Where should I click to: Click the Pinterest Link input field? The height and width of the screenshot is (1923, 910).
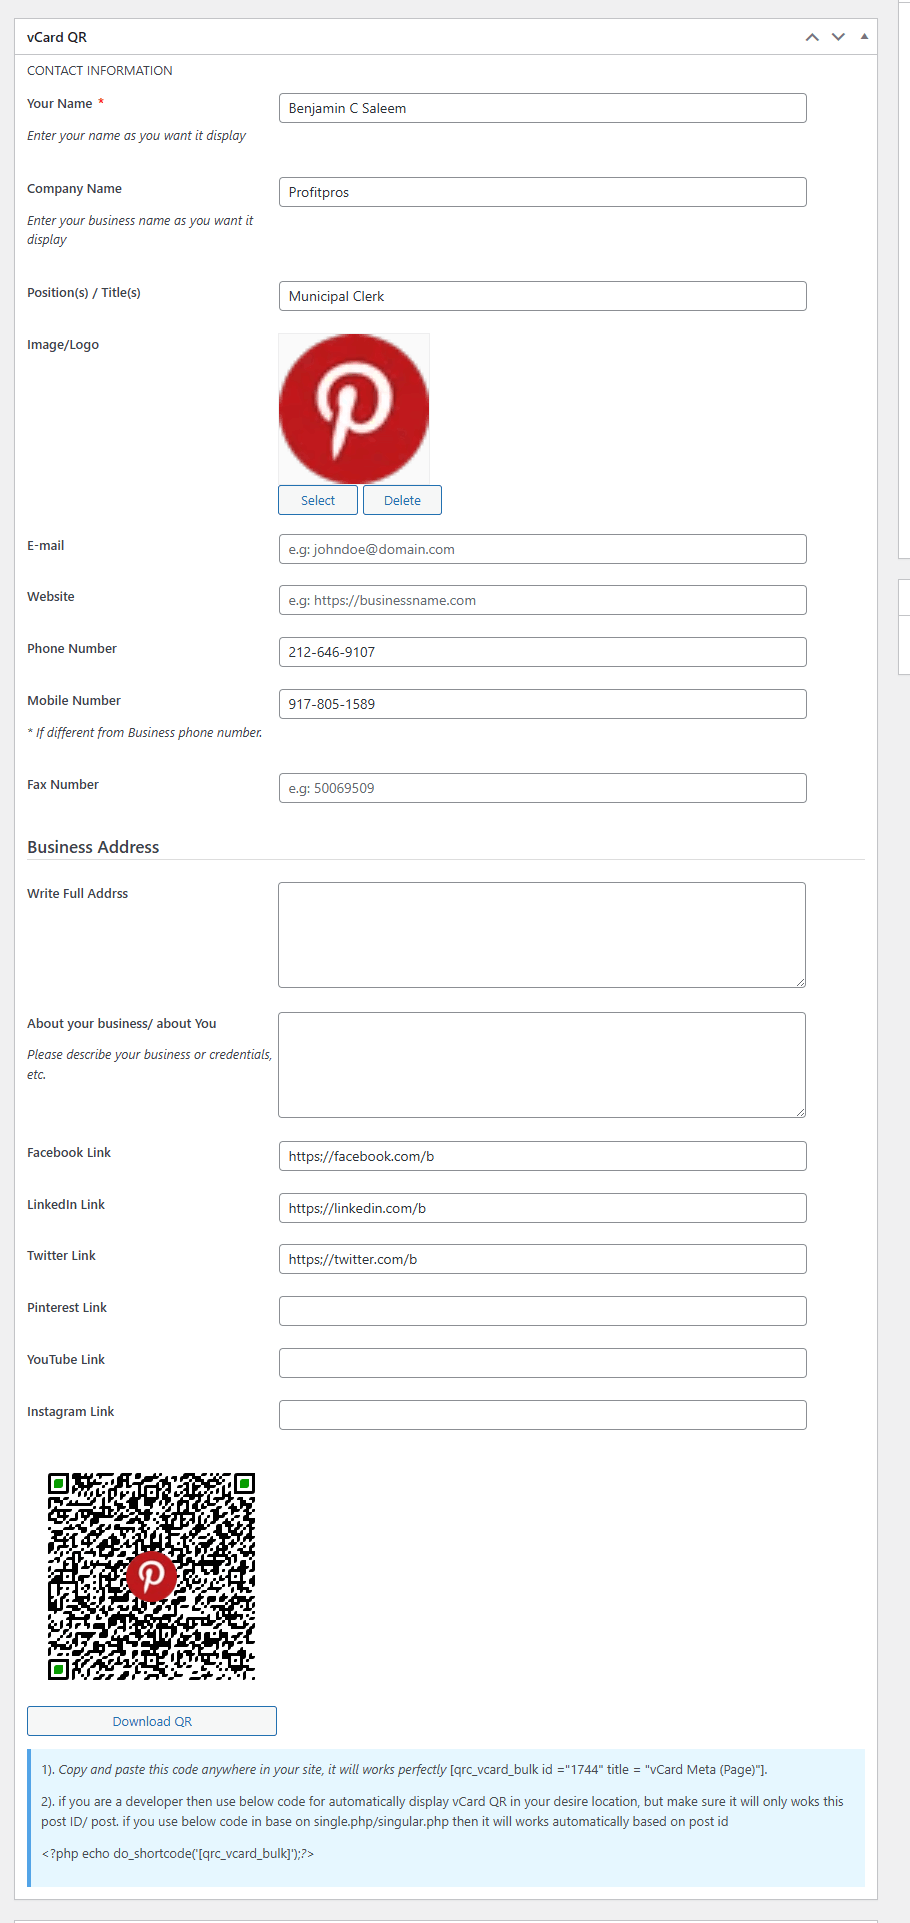pos(542,1311)
